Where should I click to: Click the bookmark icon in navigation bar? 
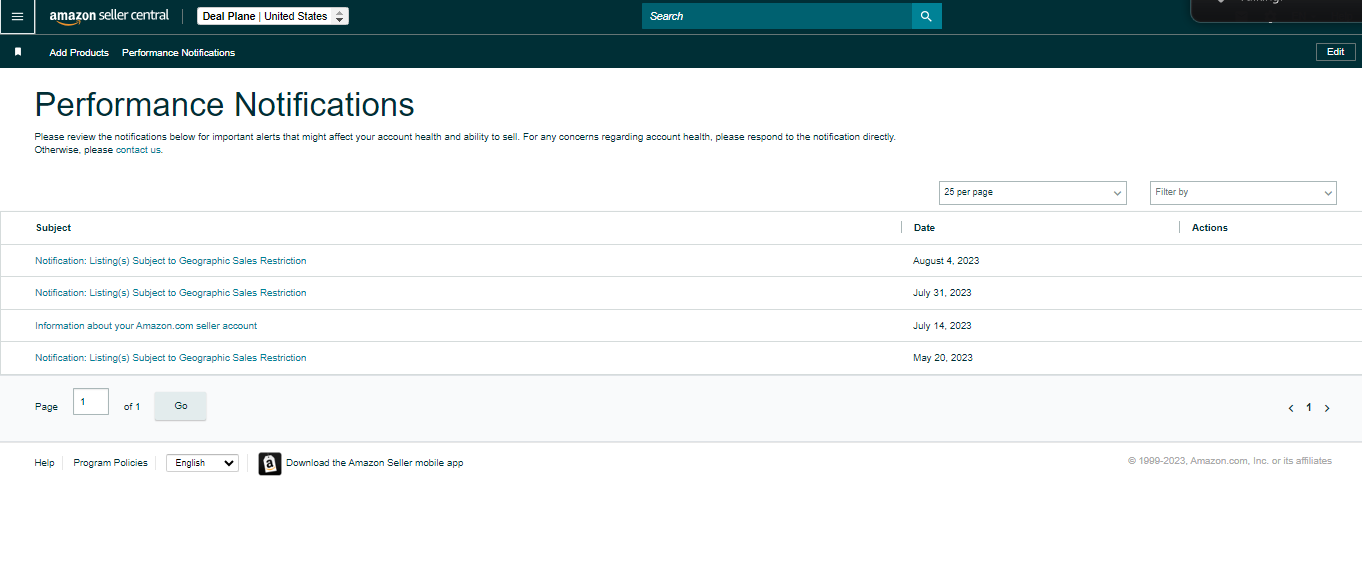coord(18,52)
